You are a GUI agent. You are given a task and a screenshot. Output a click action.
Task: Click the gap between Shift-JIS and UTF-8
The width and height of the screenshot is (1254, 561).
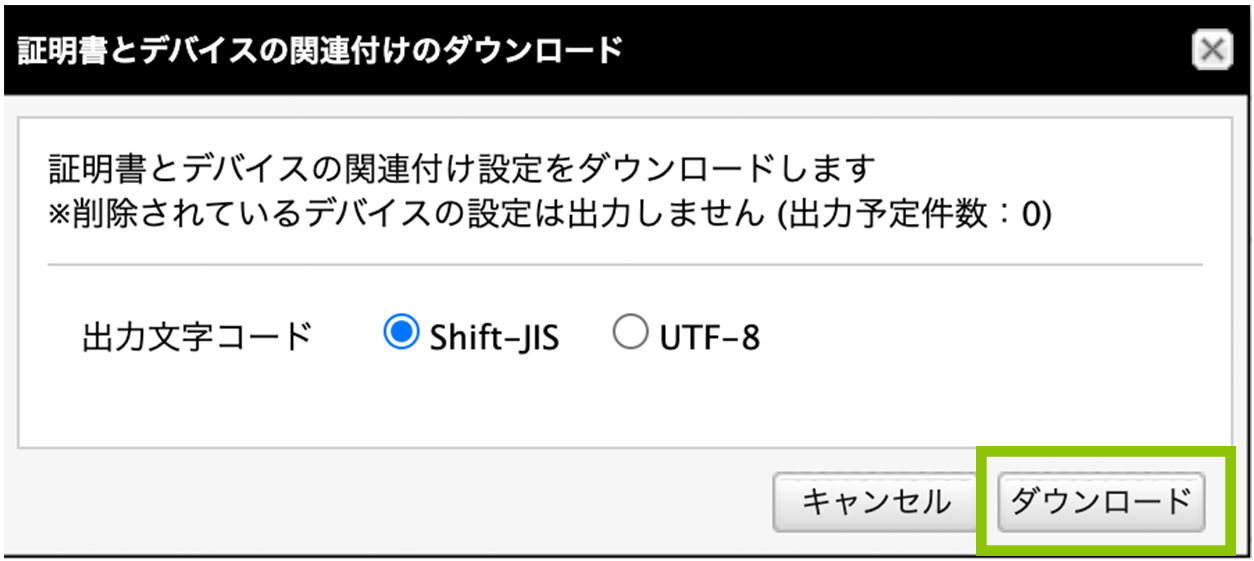[x=586, y=337]
